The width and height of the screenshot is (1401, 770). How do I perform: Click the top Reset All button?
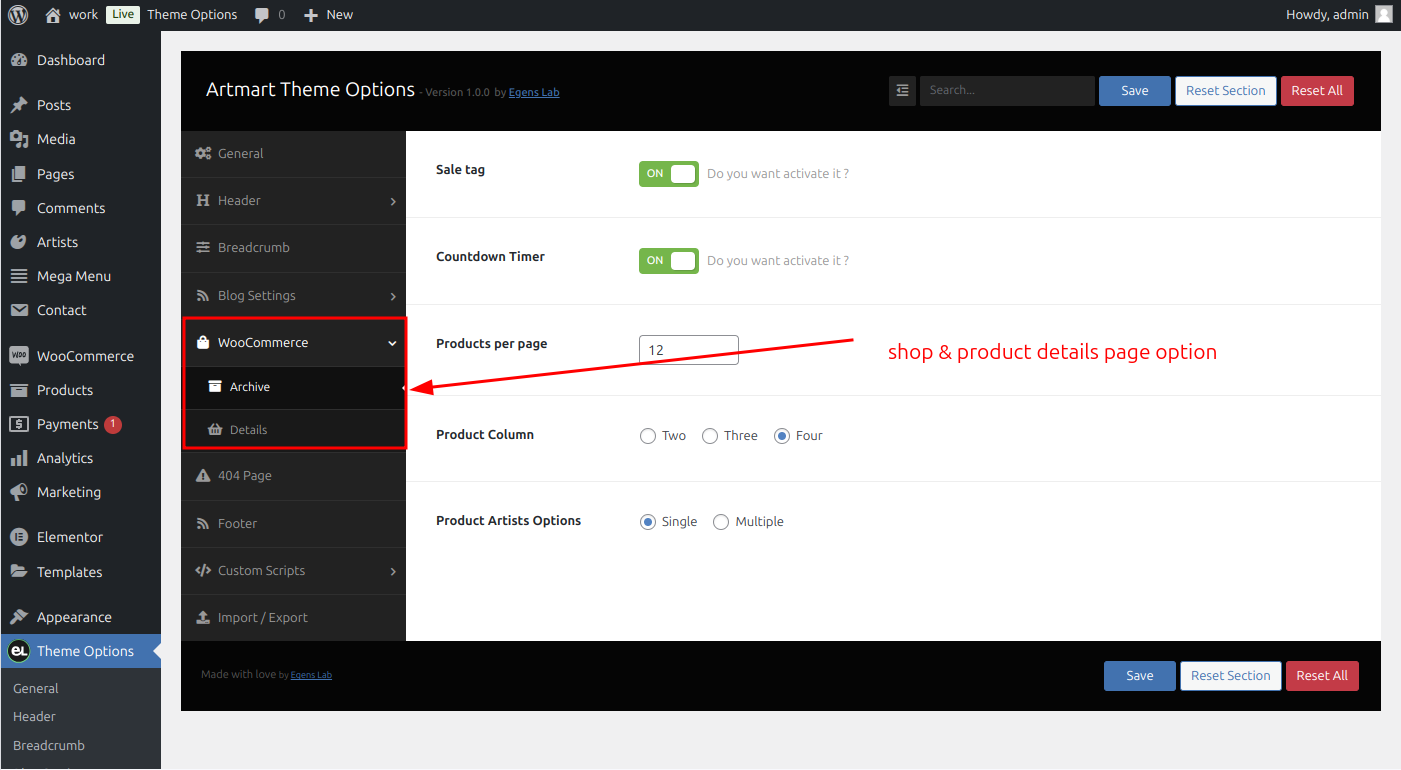1317,90
